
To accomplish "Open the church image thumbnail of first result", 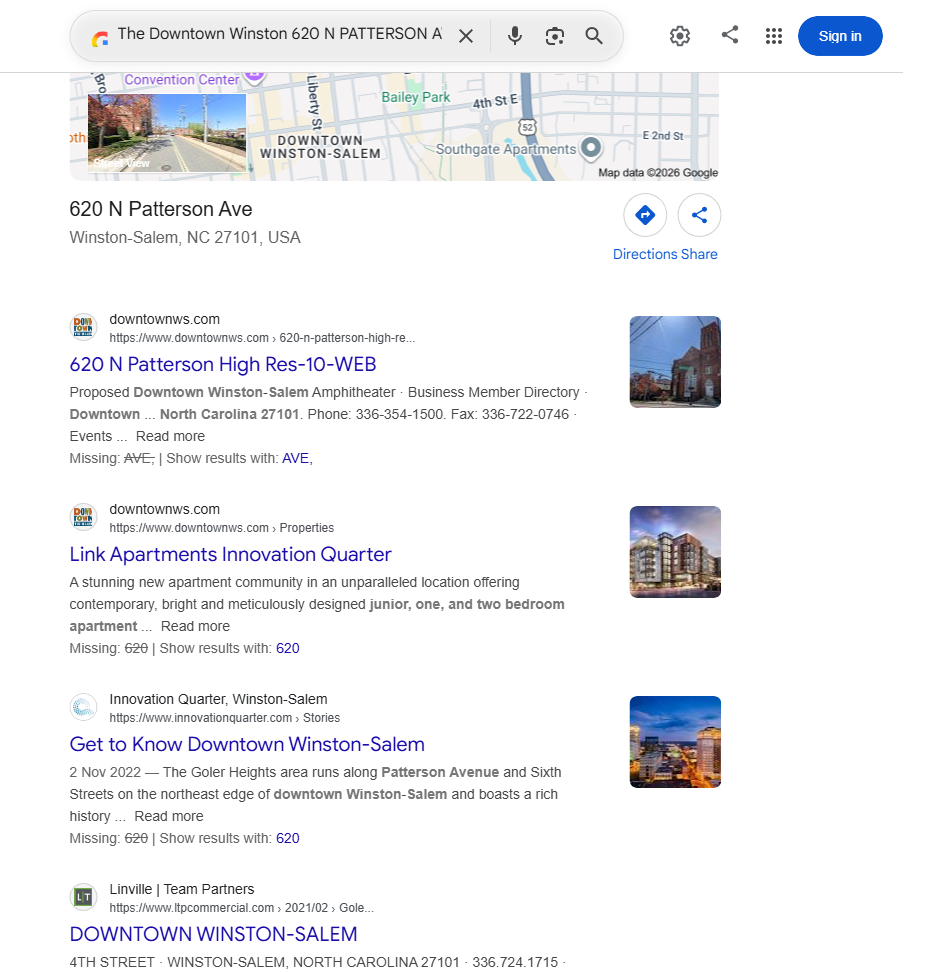I will click(675, 362).
